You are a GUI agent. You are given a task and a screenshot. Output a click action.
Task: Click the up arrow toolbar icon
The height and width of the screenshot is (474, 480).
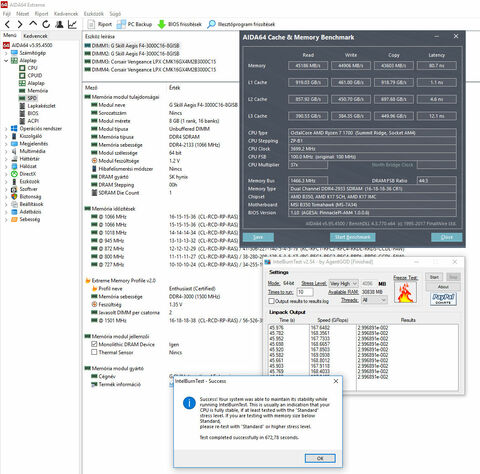tap(33, 24)
